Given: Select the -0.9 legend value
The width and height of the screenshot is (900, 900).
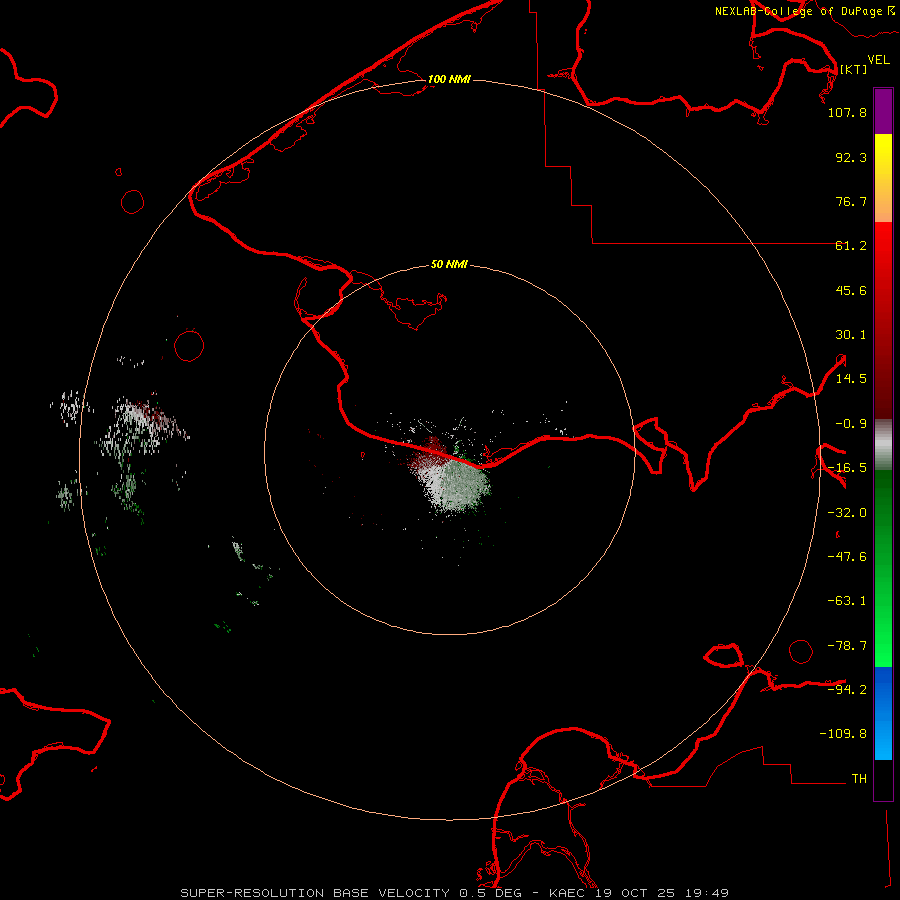Looking at the screenshot, I should 851,424.
